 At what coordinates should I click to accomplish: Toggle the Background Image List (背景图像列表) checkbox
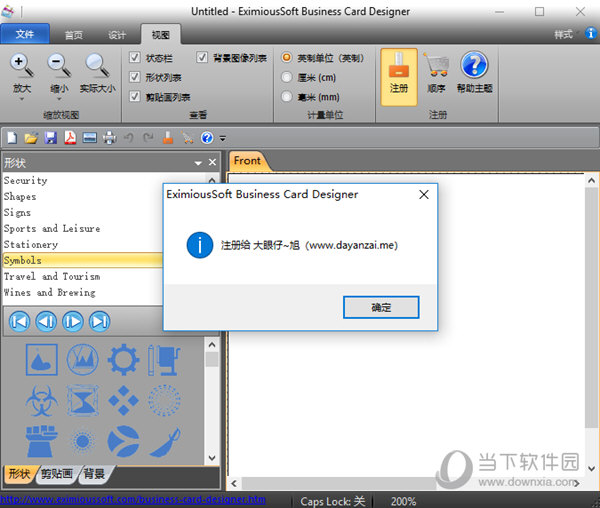coord(202,58)
